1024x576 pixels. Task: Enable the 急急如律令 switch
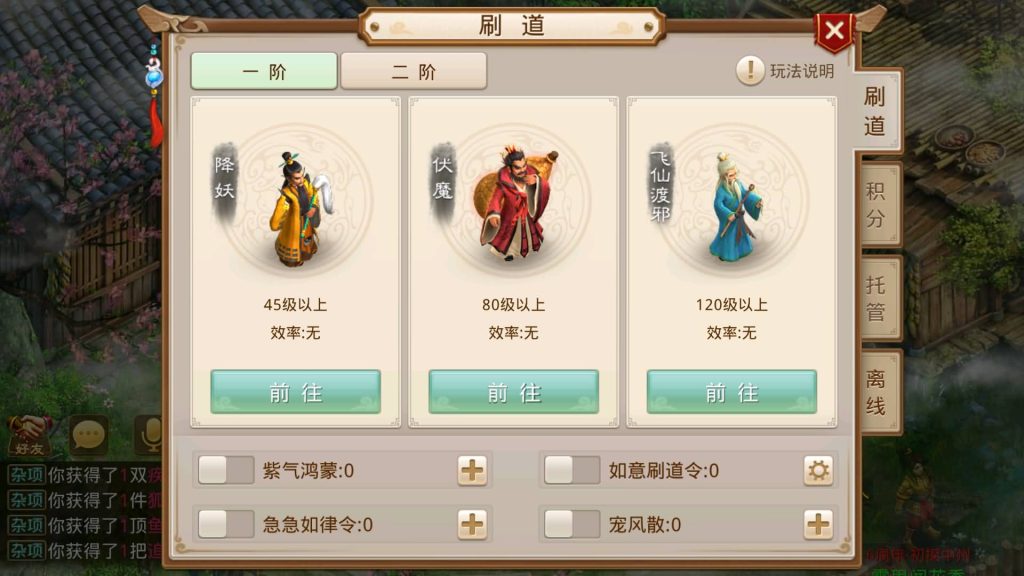click(226, 524)
